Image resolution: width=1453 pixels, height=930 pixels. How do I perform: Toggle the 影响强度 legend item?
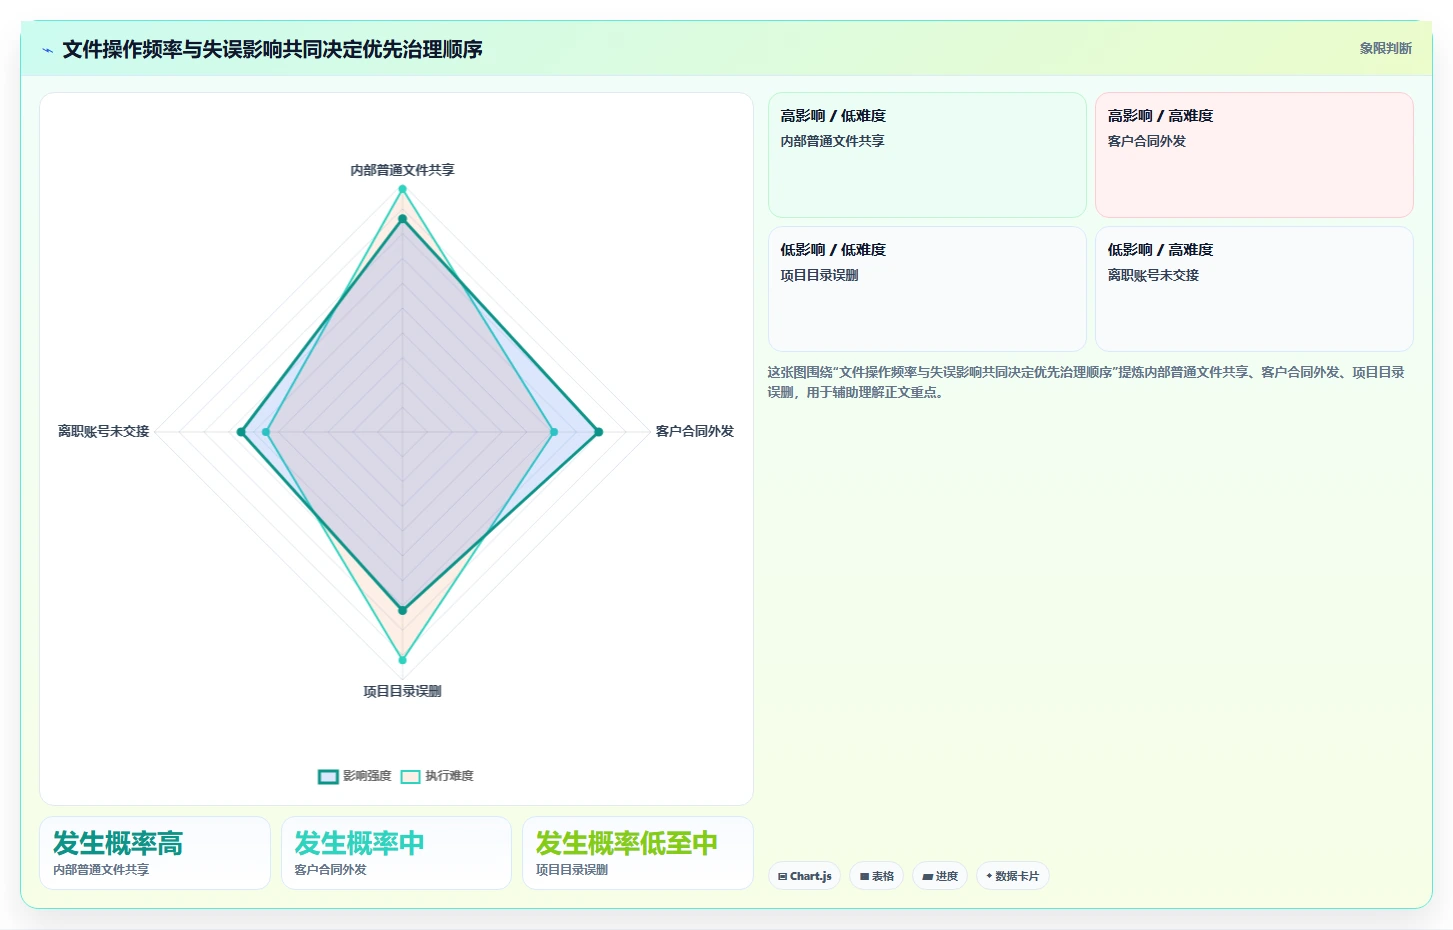[355, 776]
